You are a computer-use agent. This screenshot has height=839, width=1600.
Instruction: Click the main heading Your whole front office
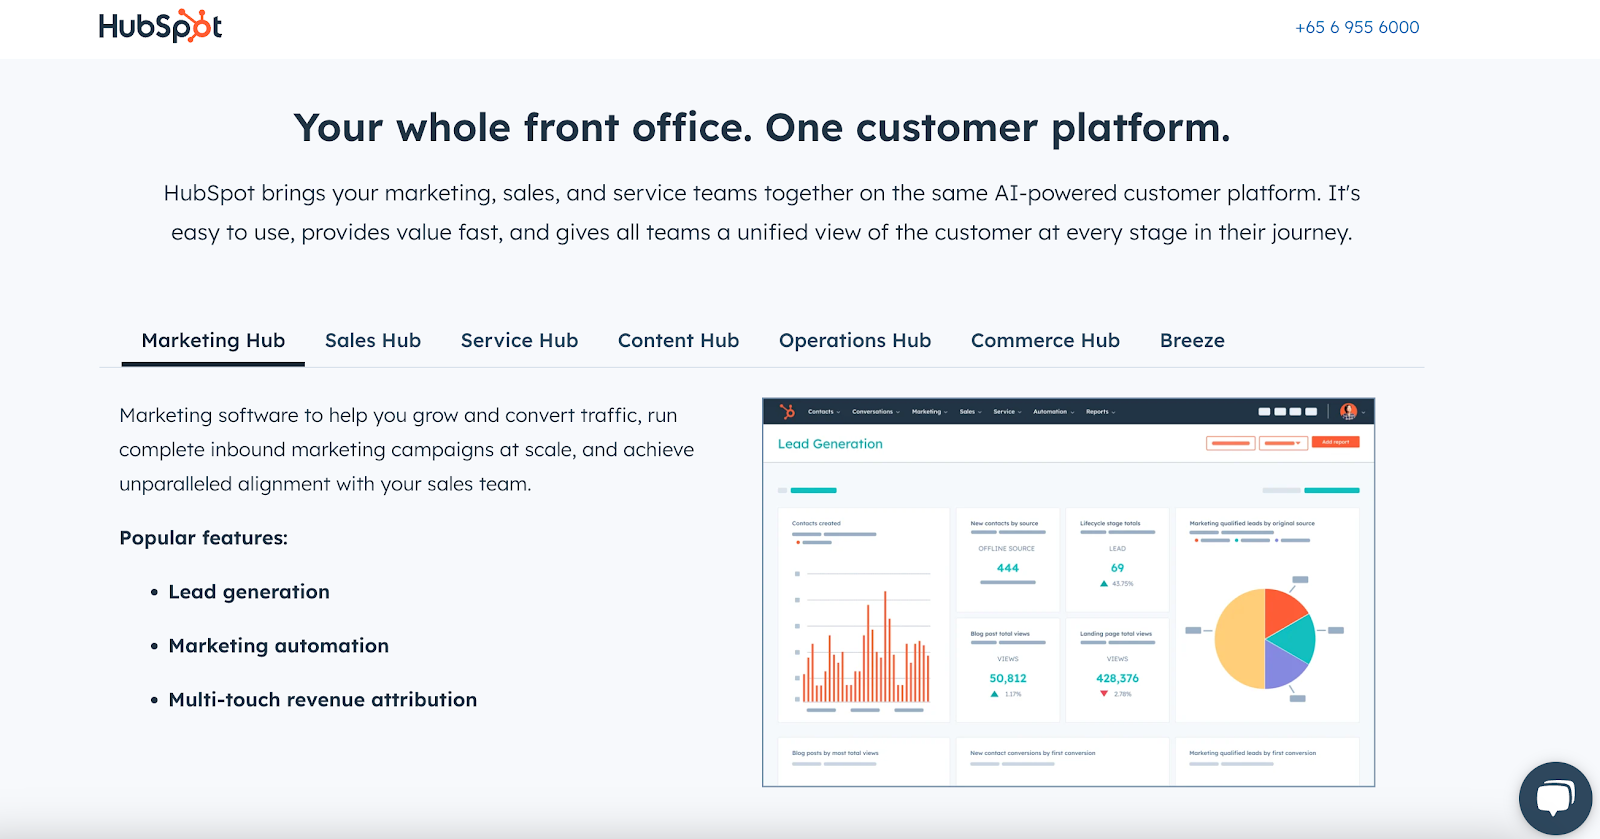[762, 128]
